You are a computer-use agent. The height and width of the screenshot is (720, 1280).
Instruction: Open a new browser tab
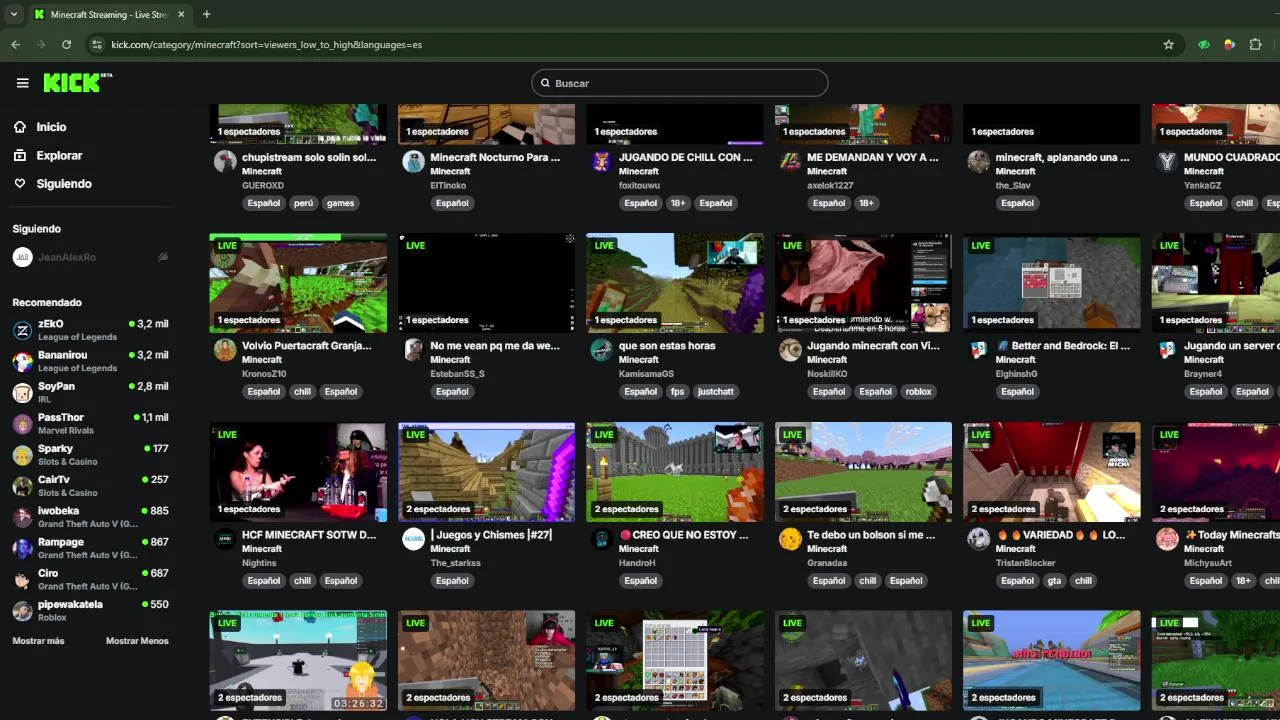[x=206, y=14]
